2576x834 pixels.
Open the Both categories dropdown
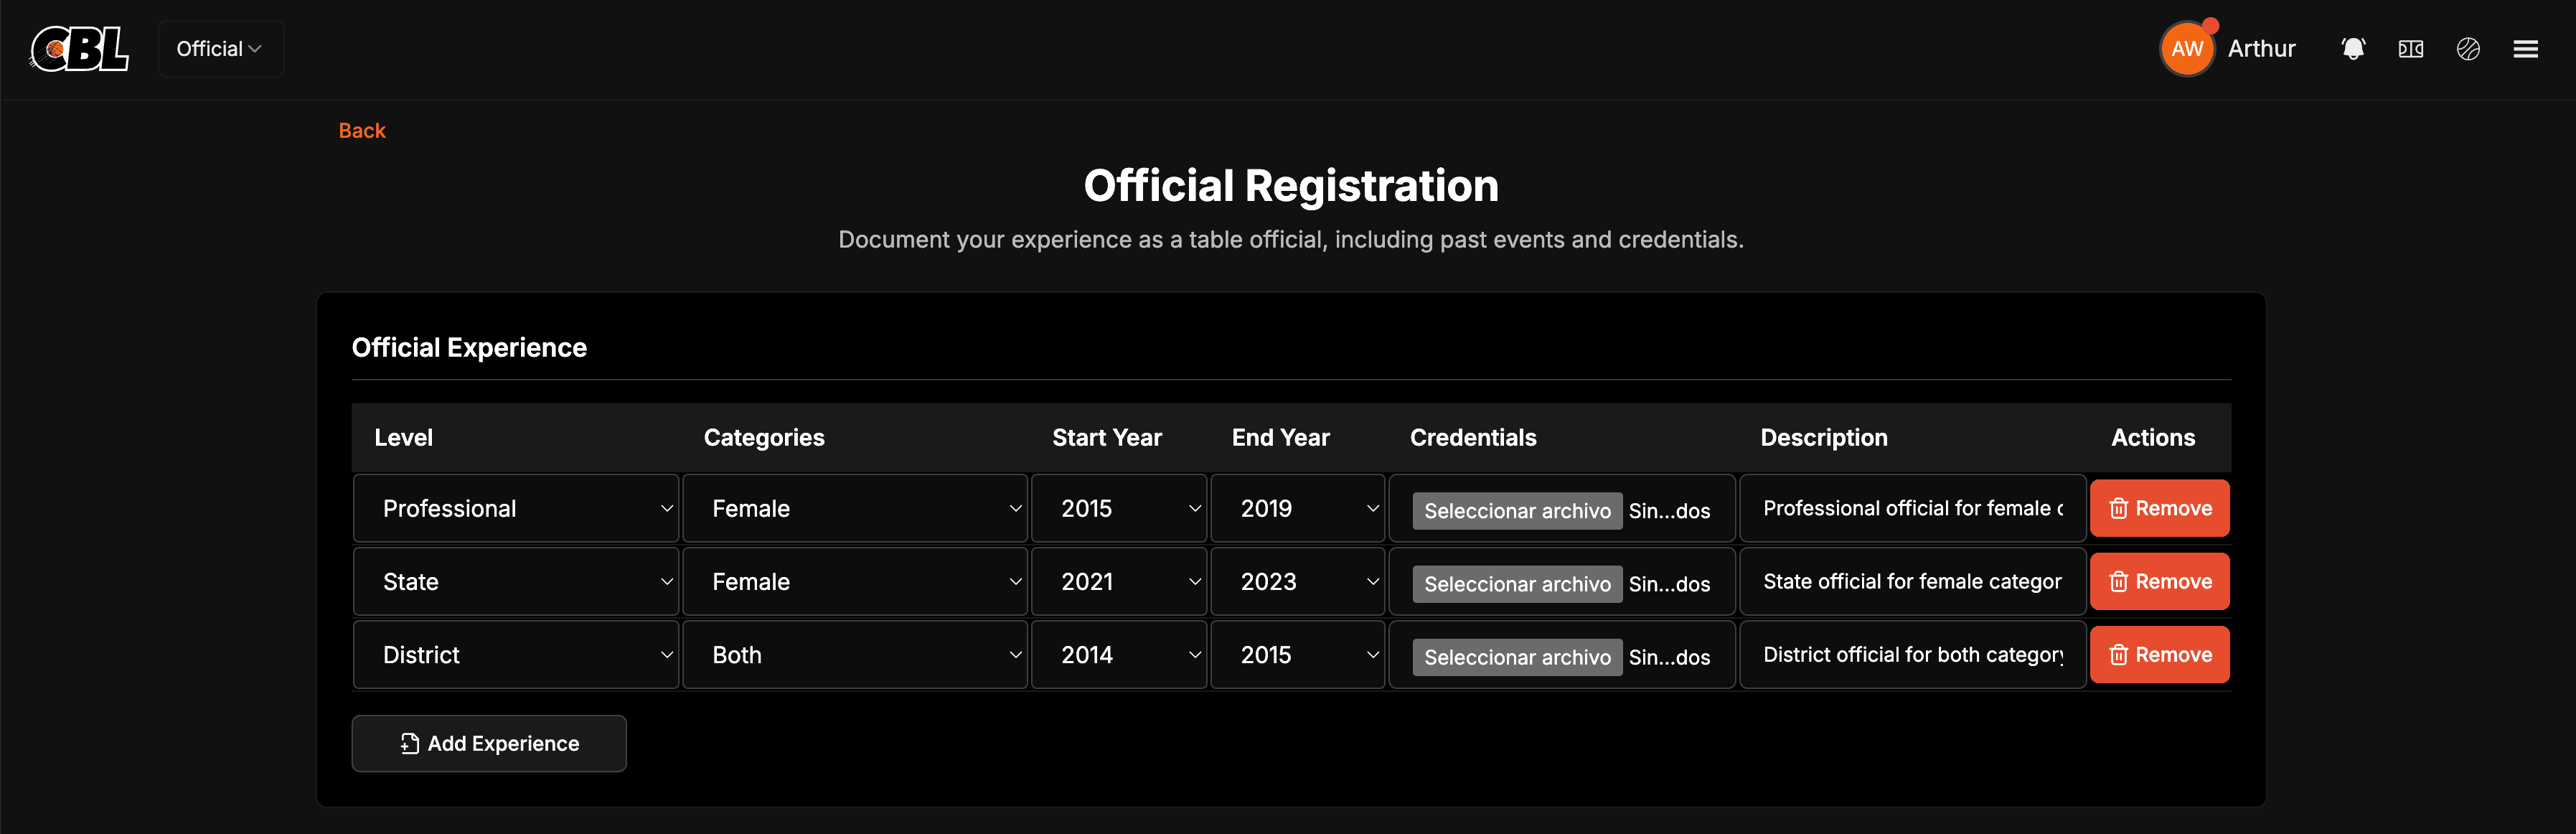pos(855,655)
